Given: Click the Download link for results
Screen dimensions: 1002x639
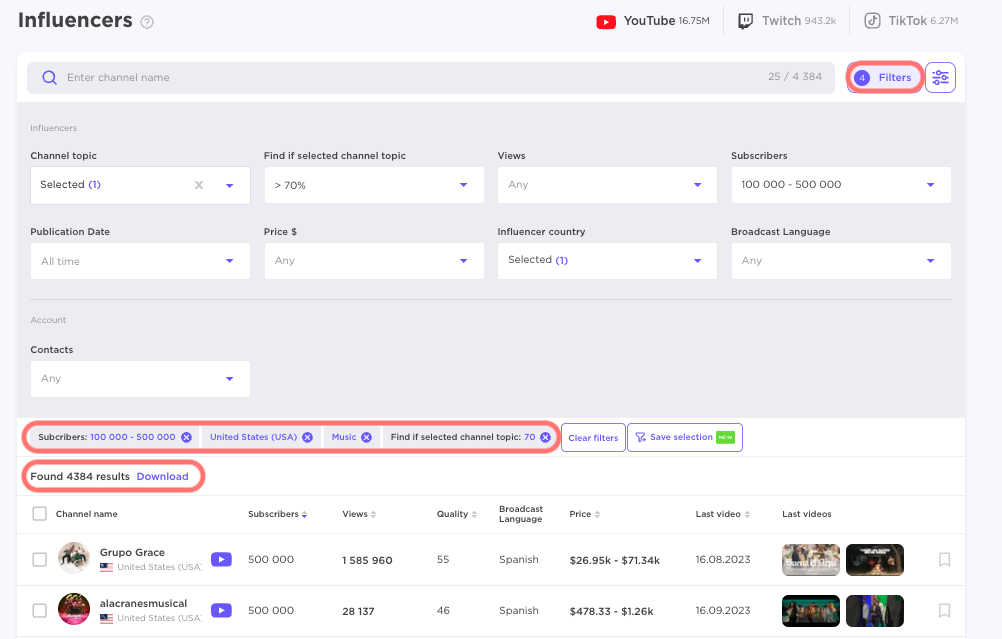Looking at the screenshot, I should pos(162,476).
